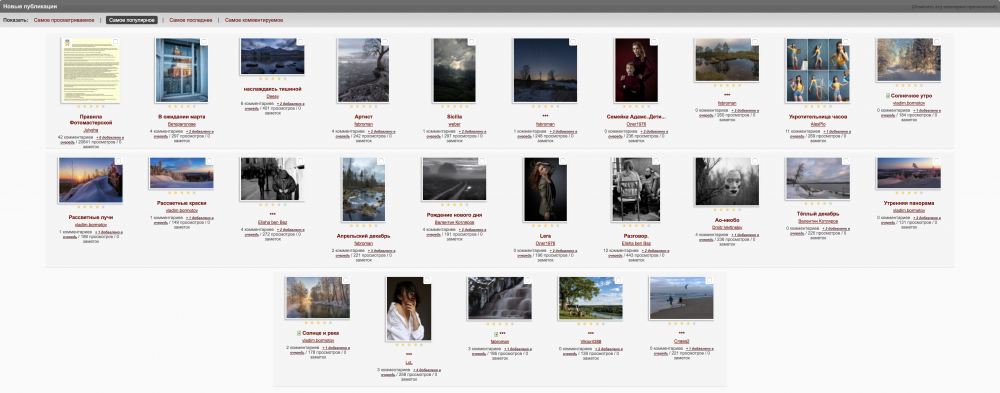The height and width of the screenshot is (393, 1000).
Task: Open the window reflection photo thumbnail
Action: tap(182, 70)
